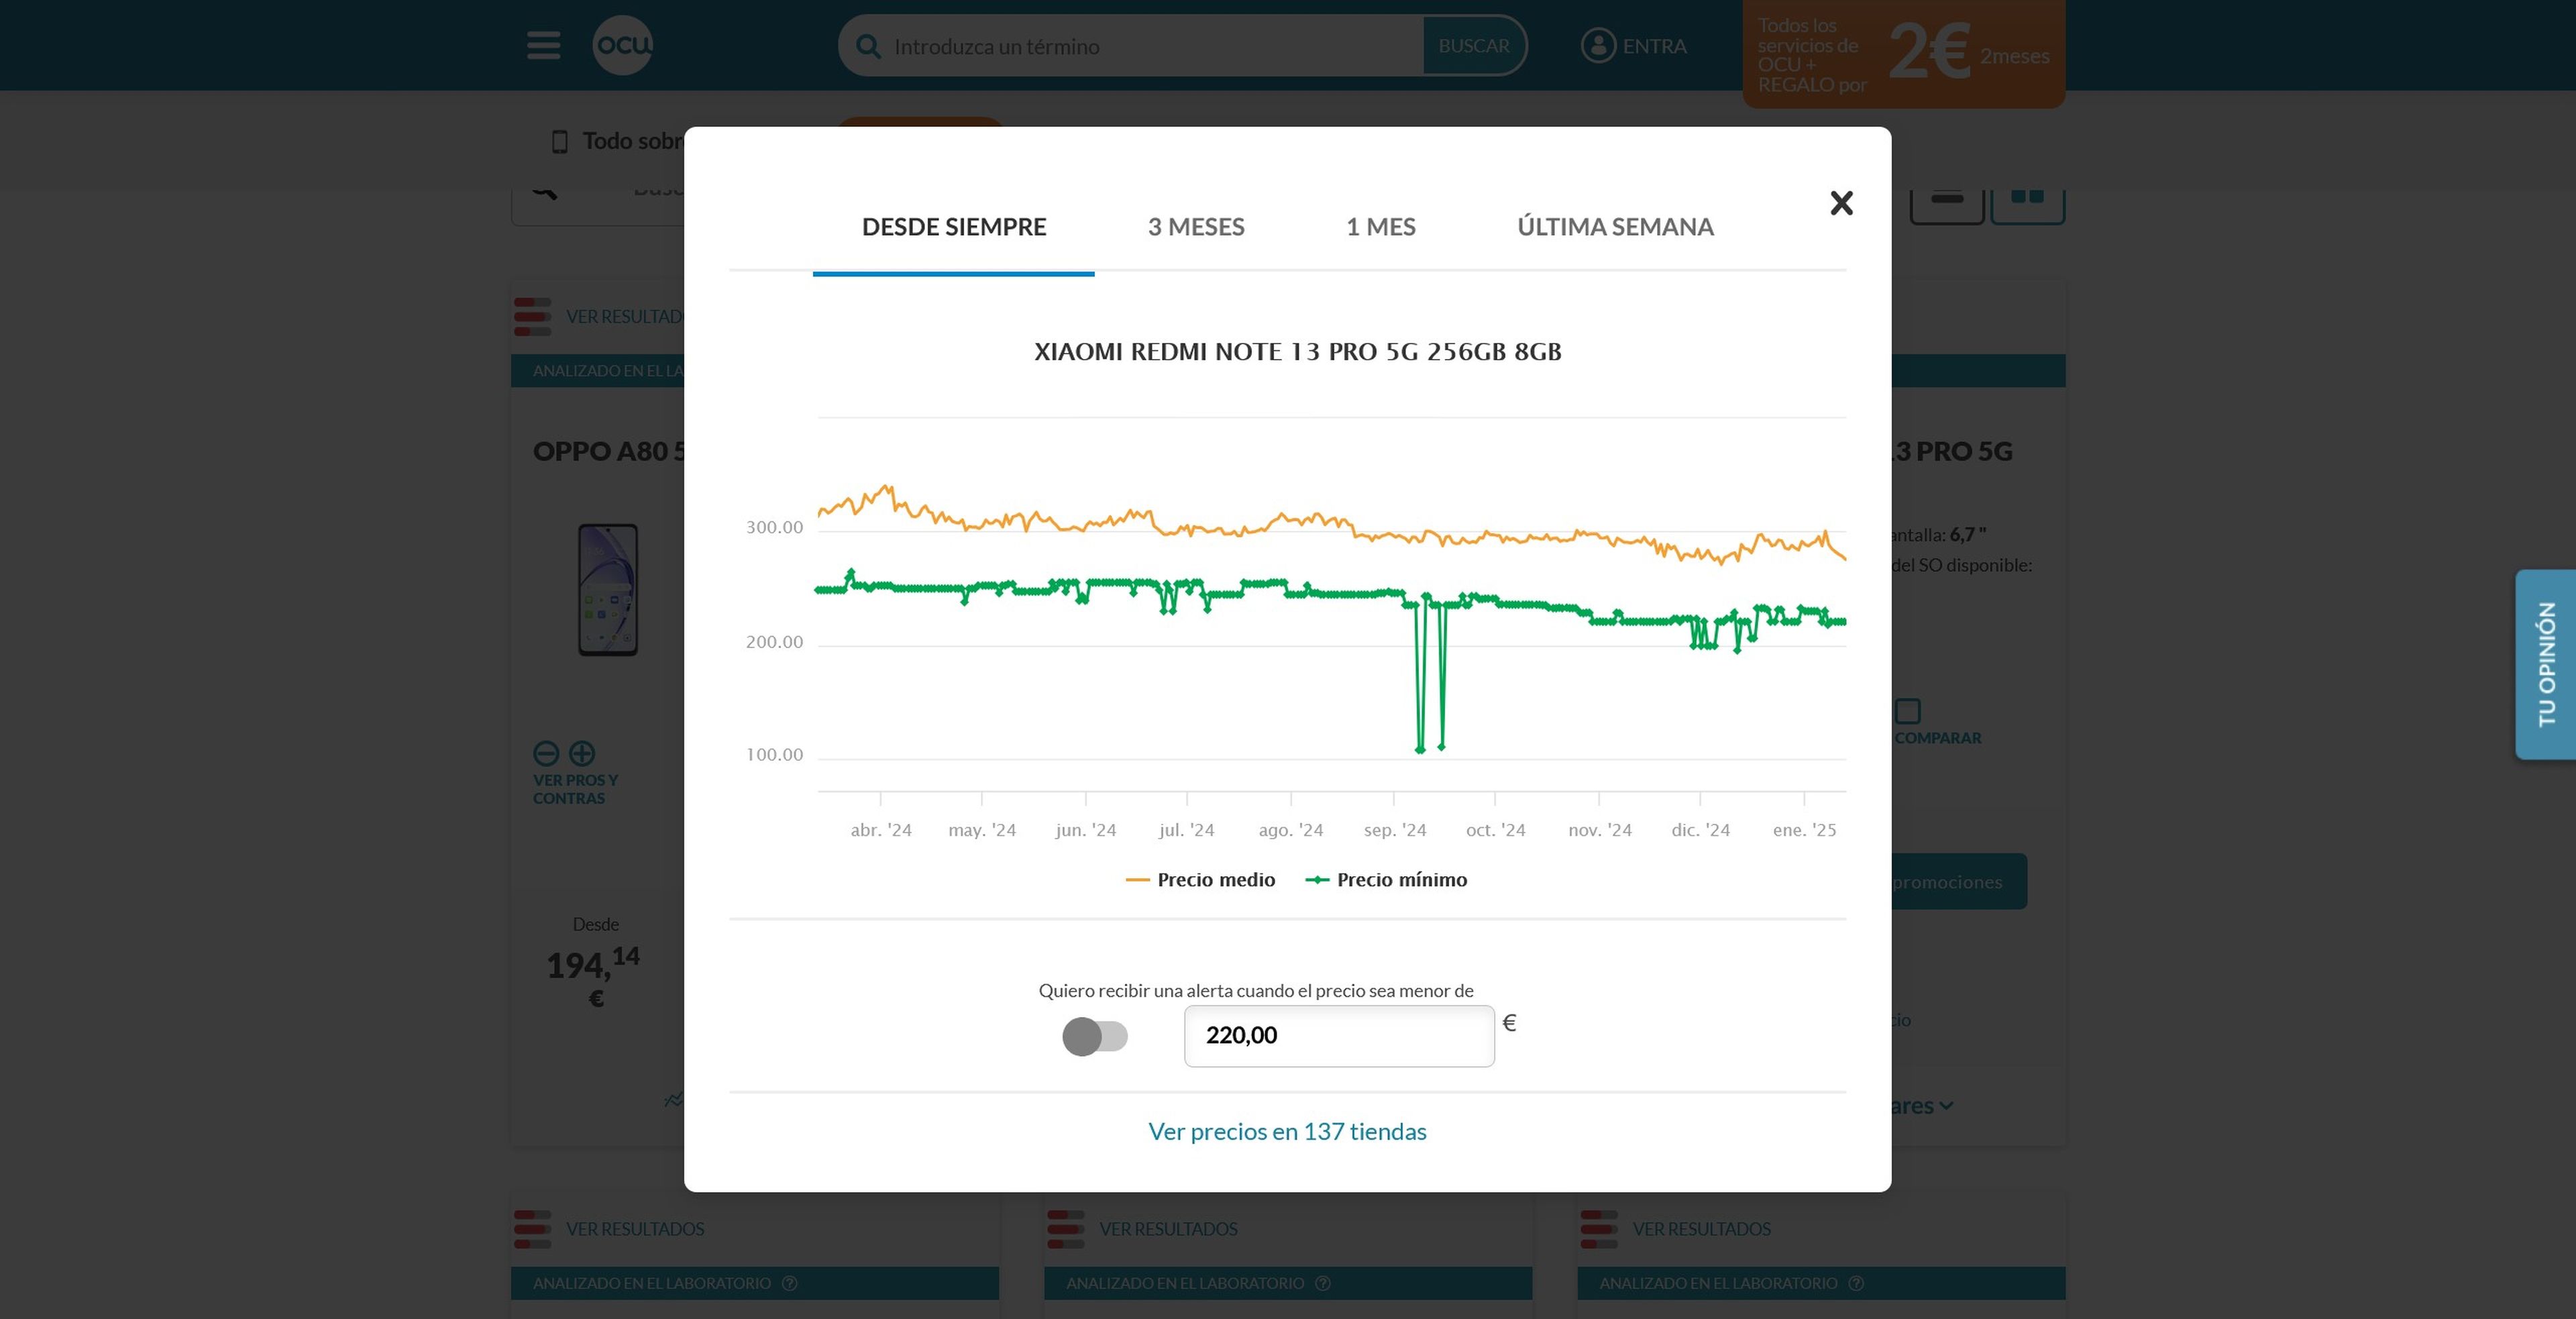The width and height of the screenshot is (2576, 1319).
Task: Click the plus circle pros y contras icon
Action: [582, 753]
